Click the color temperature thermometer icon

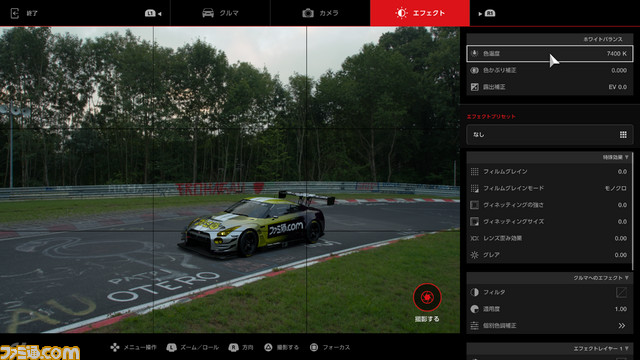click(x=474, y=53)
